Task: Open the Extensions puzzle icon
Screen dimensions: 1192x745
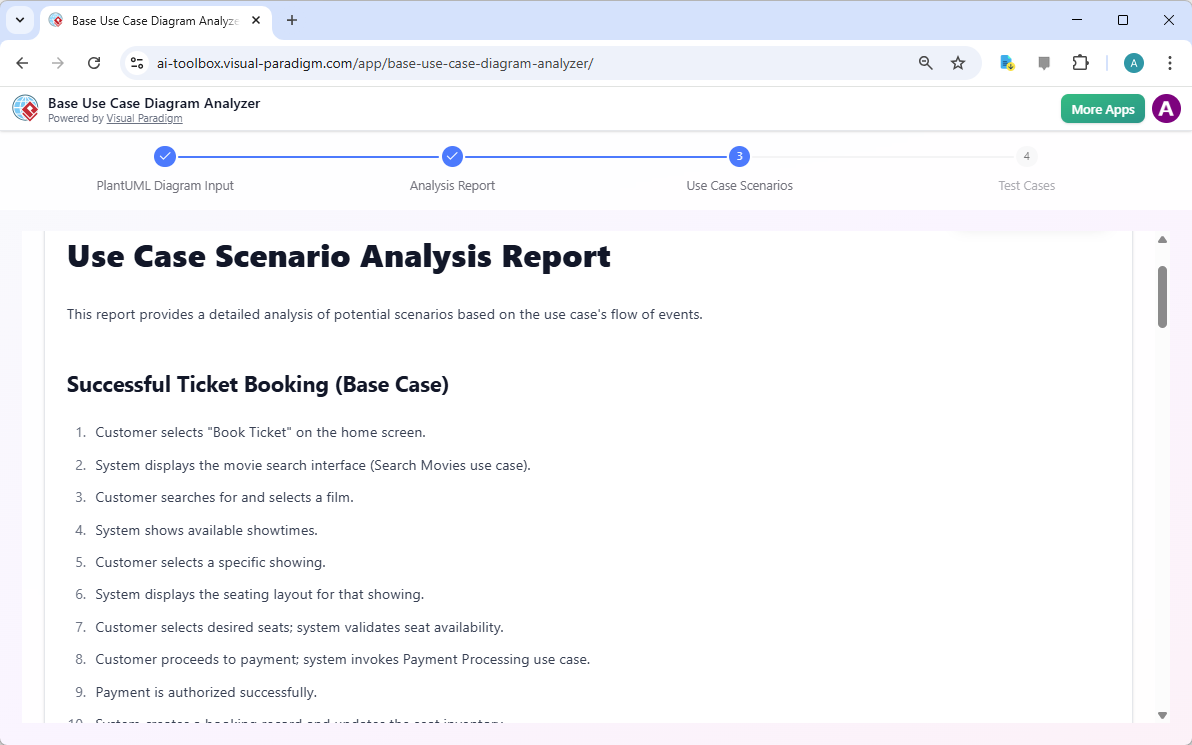Action: point(1080,62)
